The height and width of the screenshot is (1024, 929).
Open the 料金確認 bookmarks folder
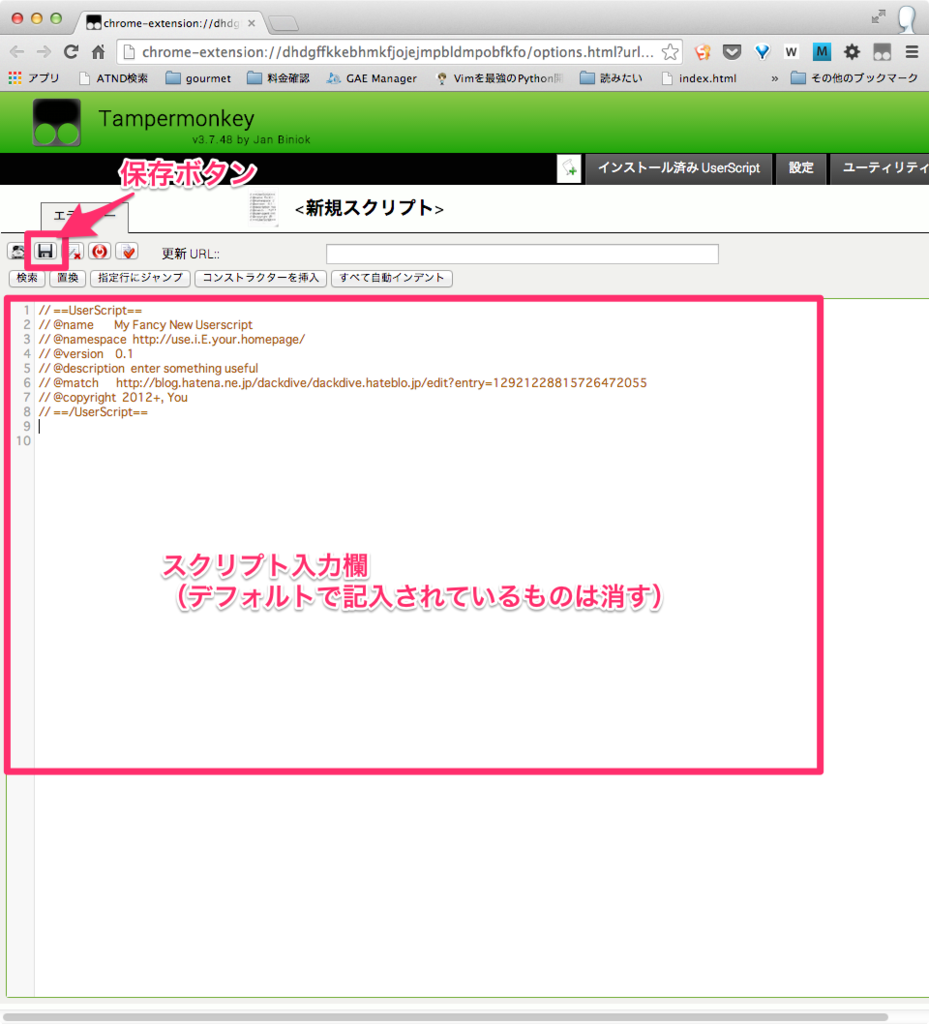tap(279, 78)
